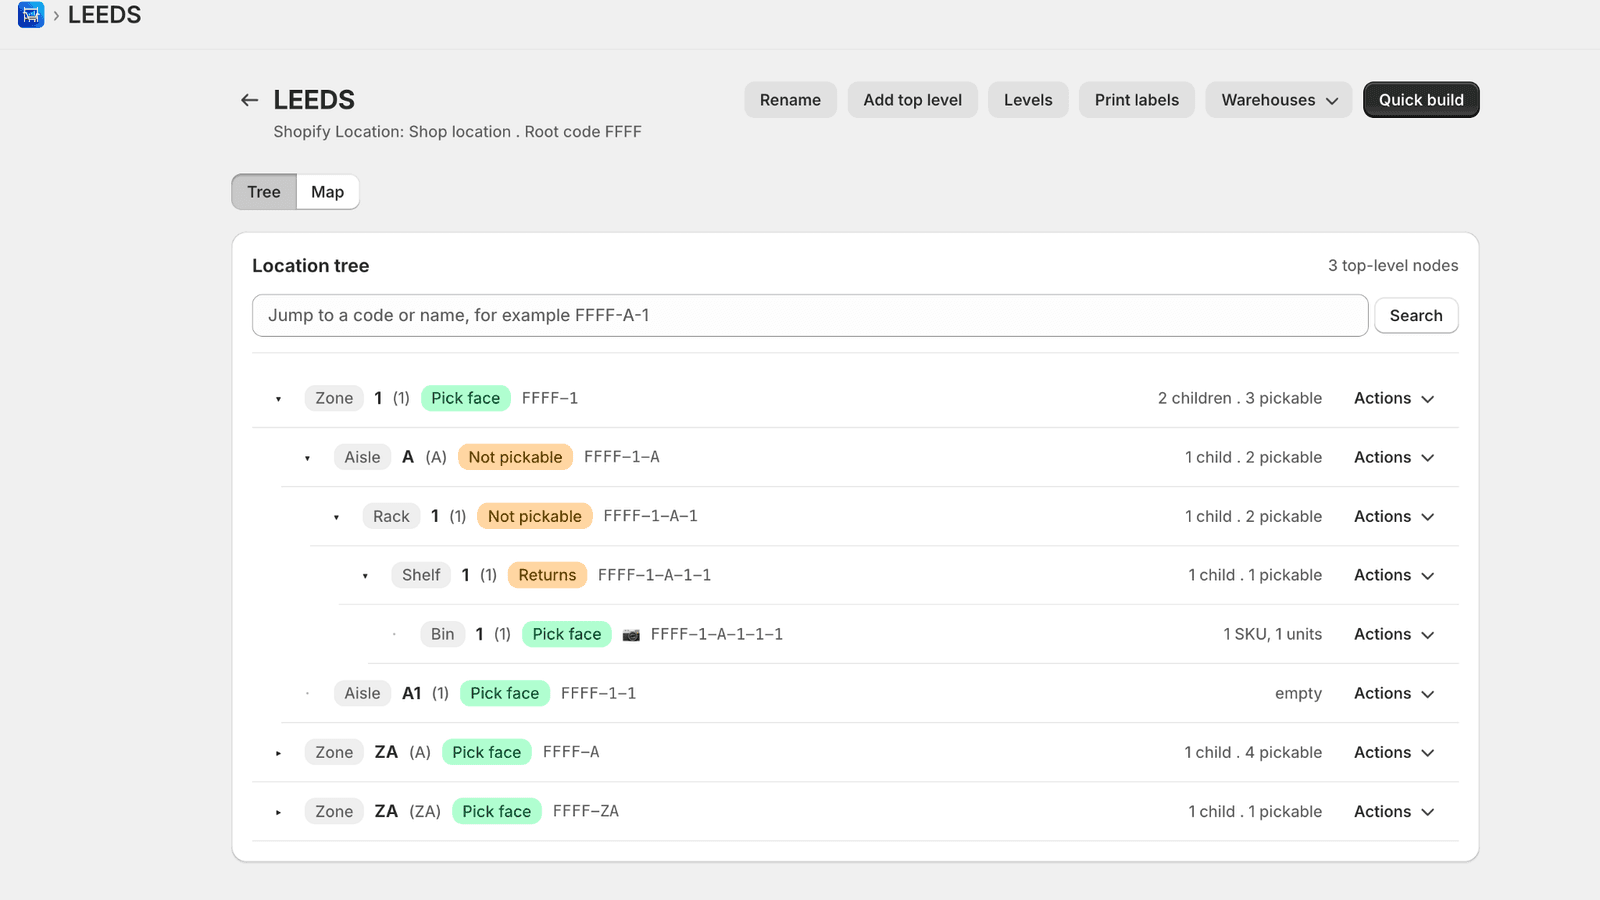
Task: Click the app icon in the breadcrumb
Action: click(x=31, y=15)
